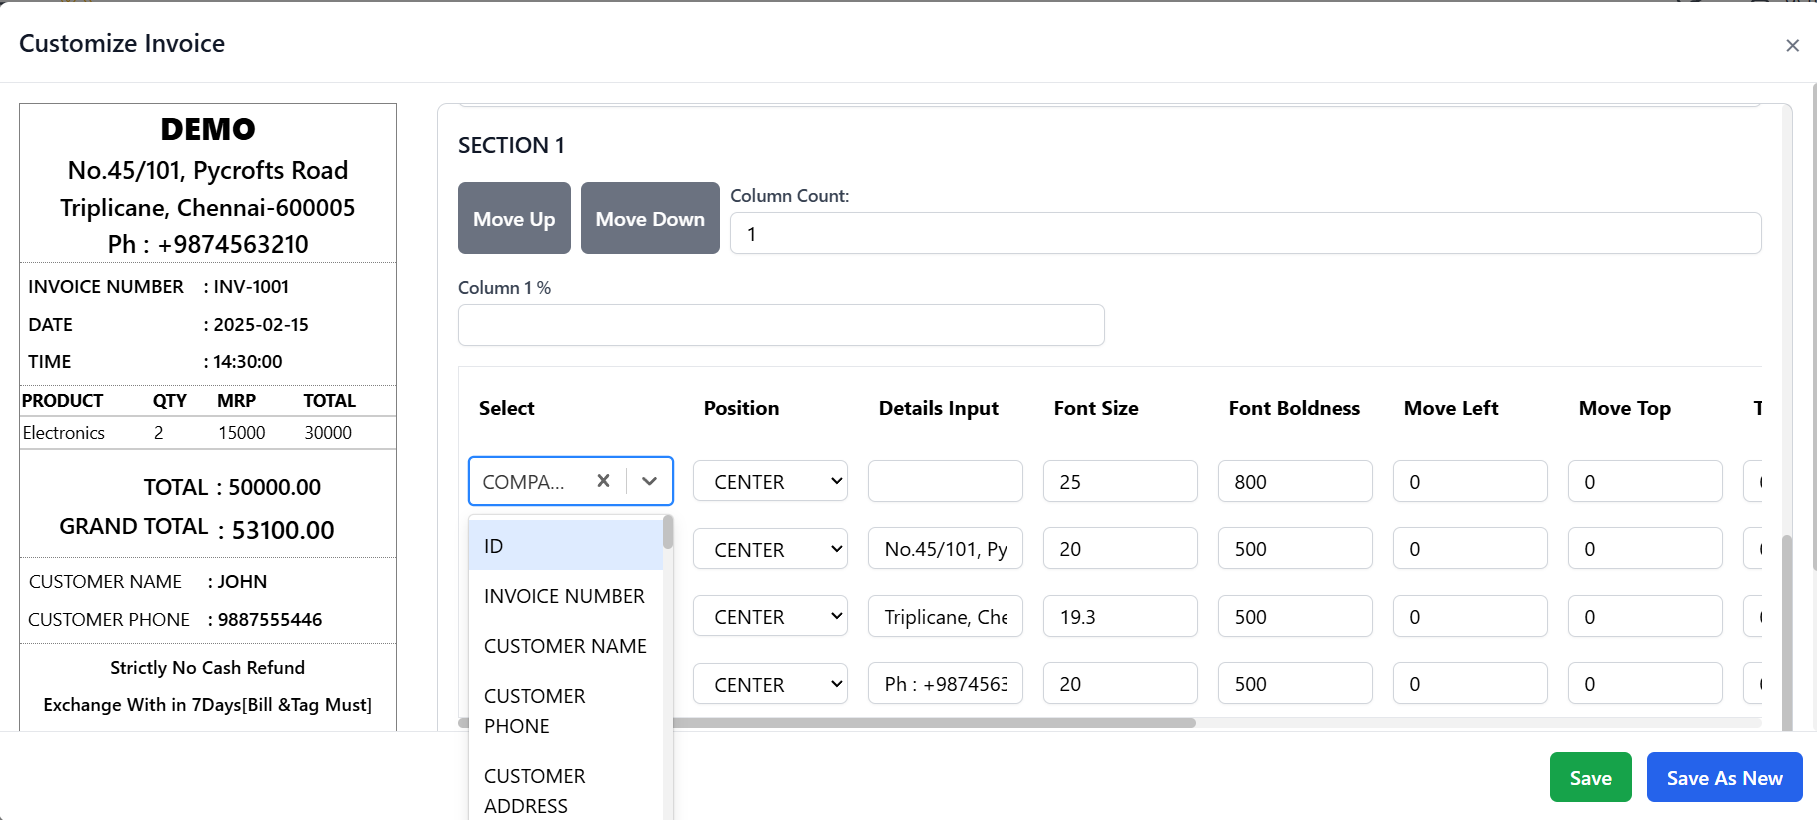
Task: Click the customer phone value 9887555446
Action: point(270,619)
